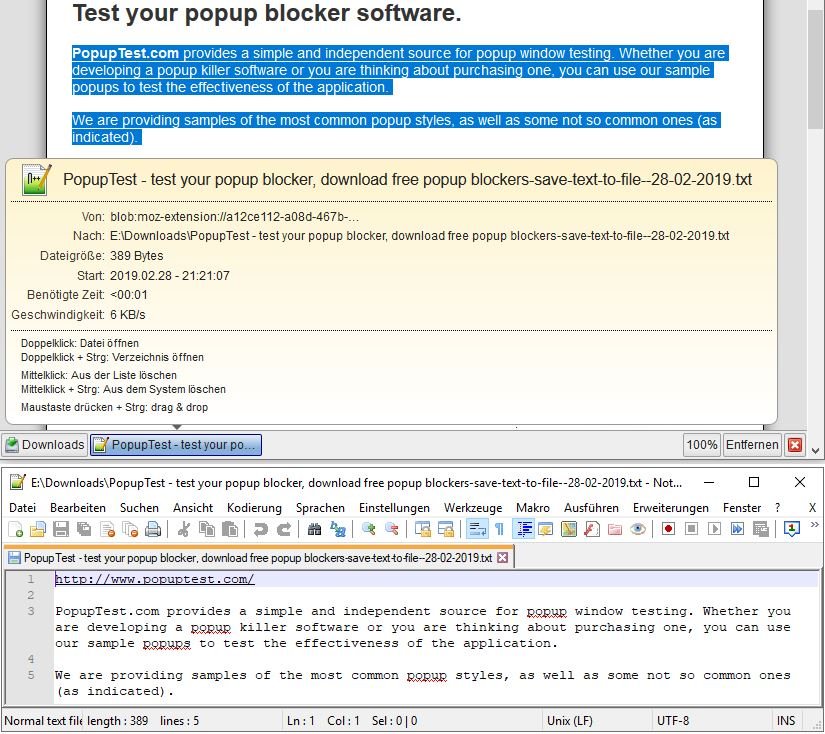Click the Save icon in the toolbar
Viewport: 825px width, 734px height.
(60, 529)
